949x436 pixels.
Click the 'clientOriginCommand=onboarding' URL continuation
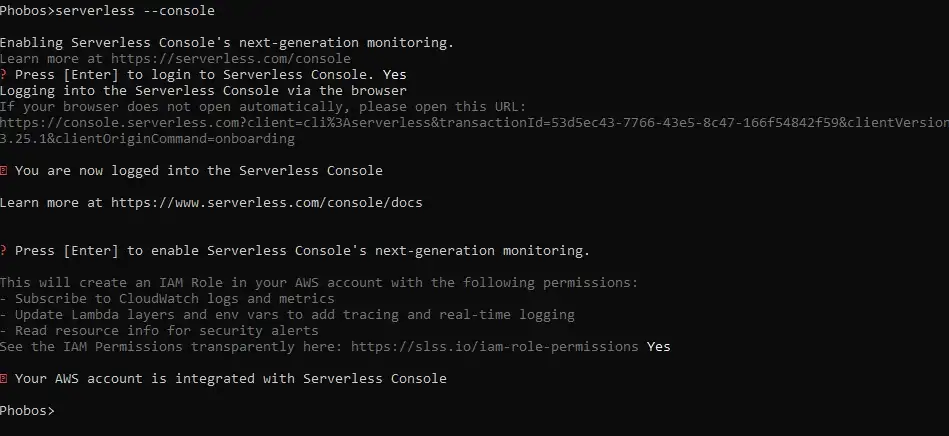tap(147, 139)
